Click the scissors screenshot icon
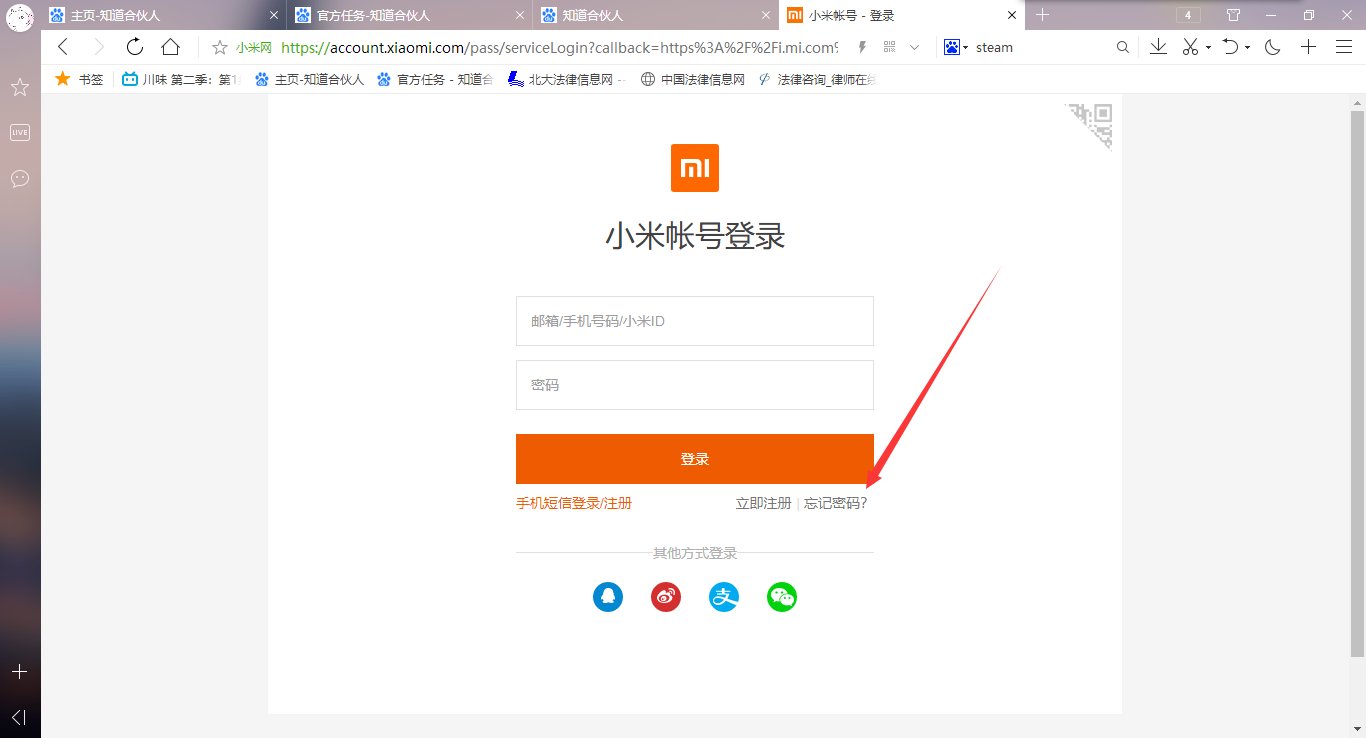Screen dimensions: 1366x738 pyautogui.click(x=1190, y=47)
